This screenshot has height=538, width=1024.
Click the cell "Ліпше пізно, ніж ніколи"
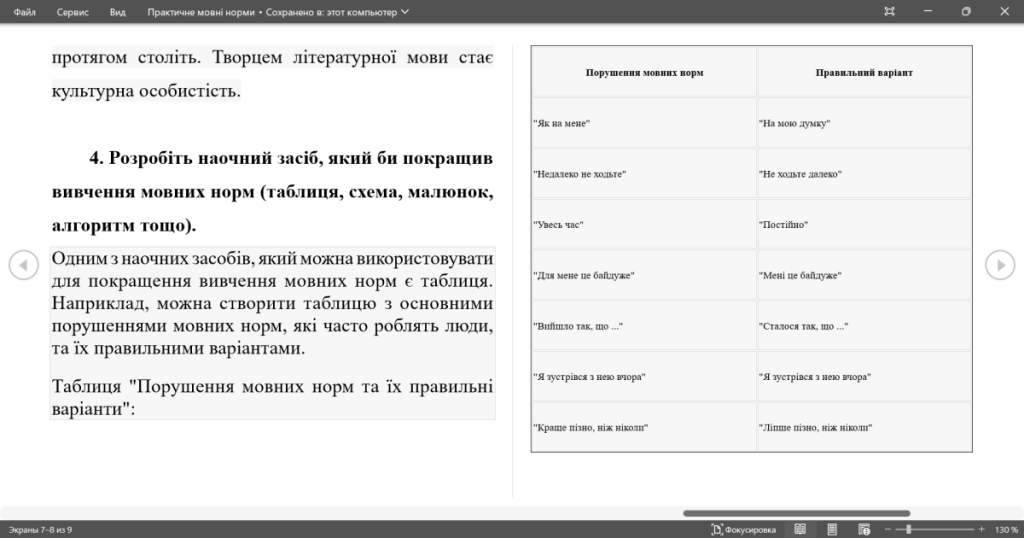coord(864,427)
